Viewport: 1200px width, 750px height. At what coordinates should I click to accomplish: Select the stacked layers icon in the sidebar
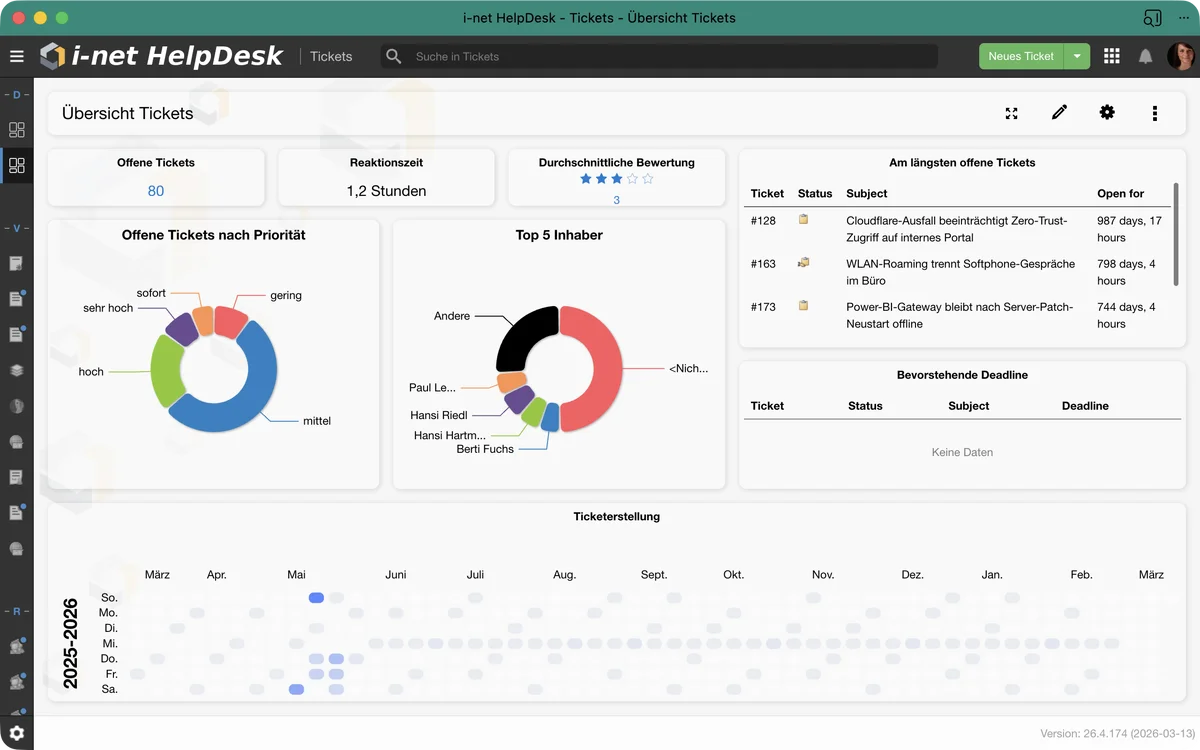[16, 369]
